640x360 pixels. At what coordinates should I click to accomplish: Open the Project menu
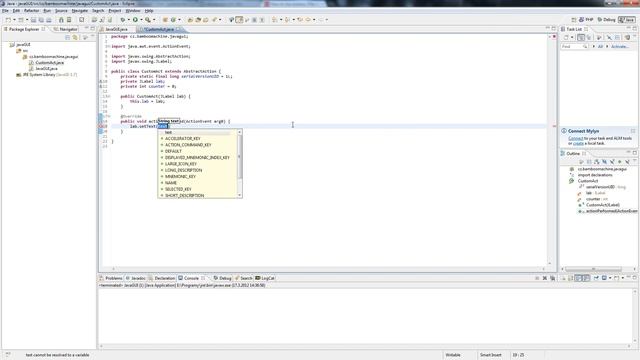pyautogui.click(x=115, y=11)
